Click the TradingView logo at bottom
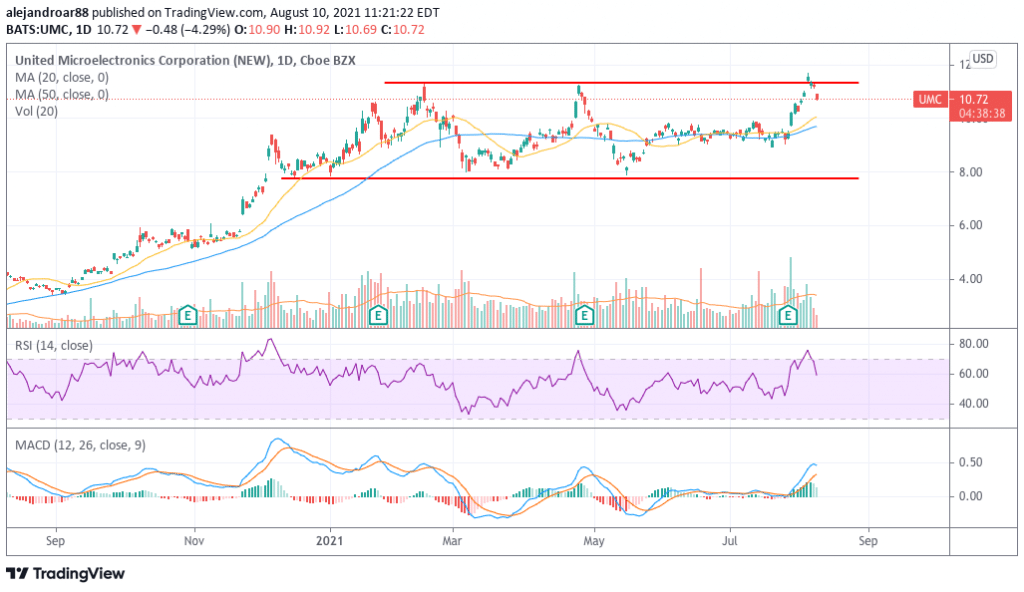This screenshot has width=1024, height=592. click(65, 574)
